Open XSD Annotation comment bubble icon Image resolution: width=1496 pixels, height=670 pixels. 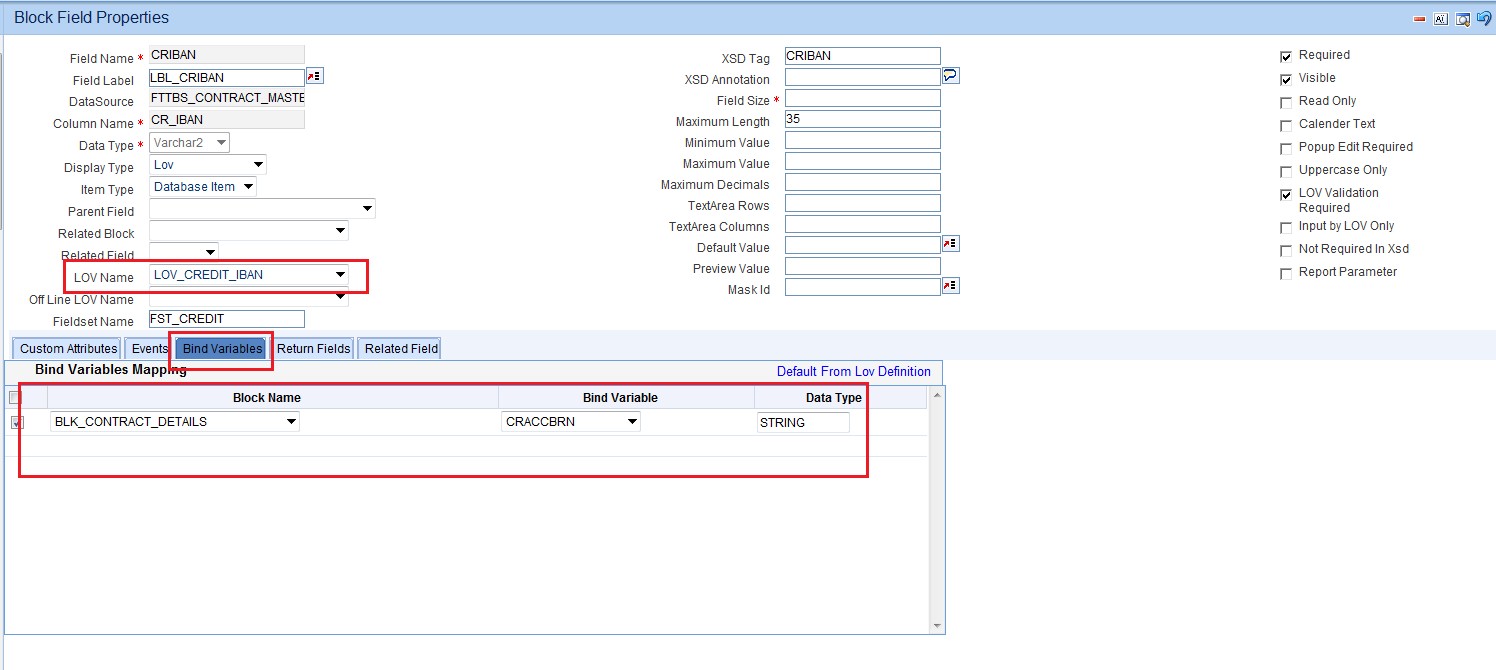tap(951, 76)
